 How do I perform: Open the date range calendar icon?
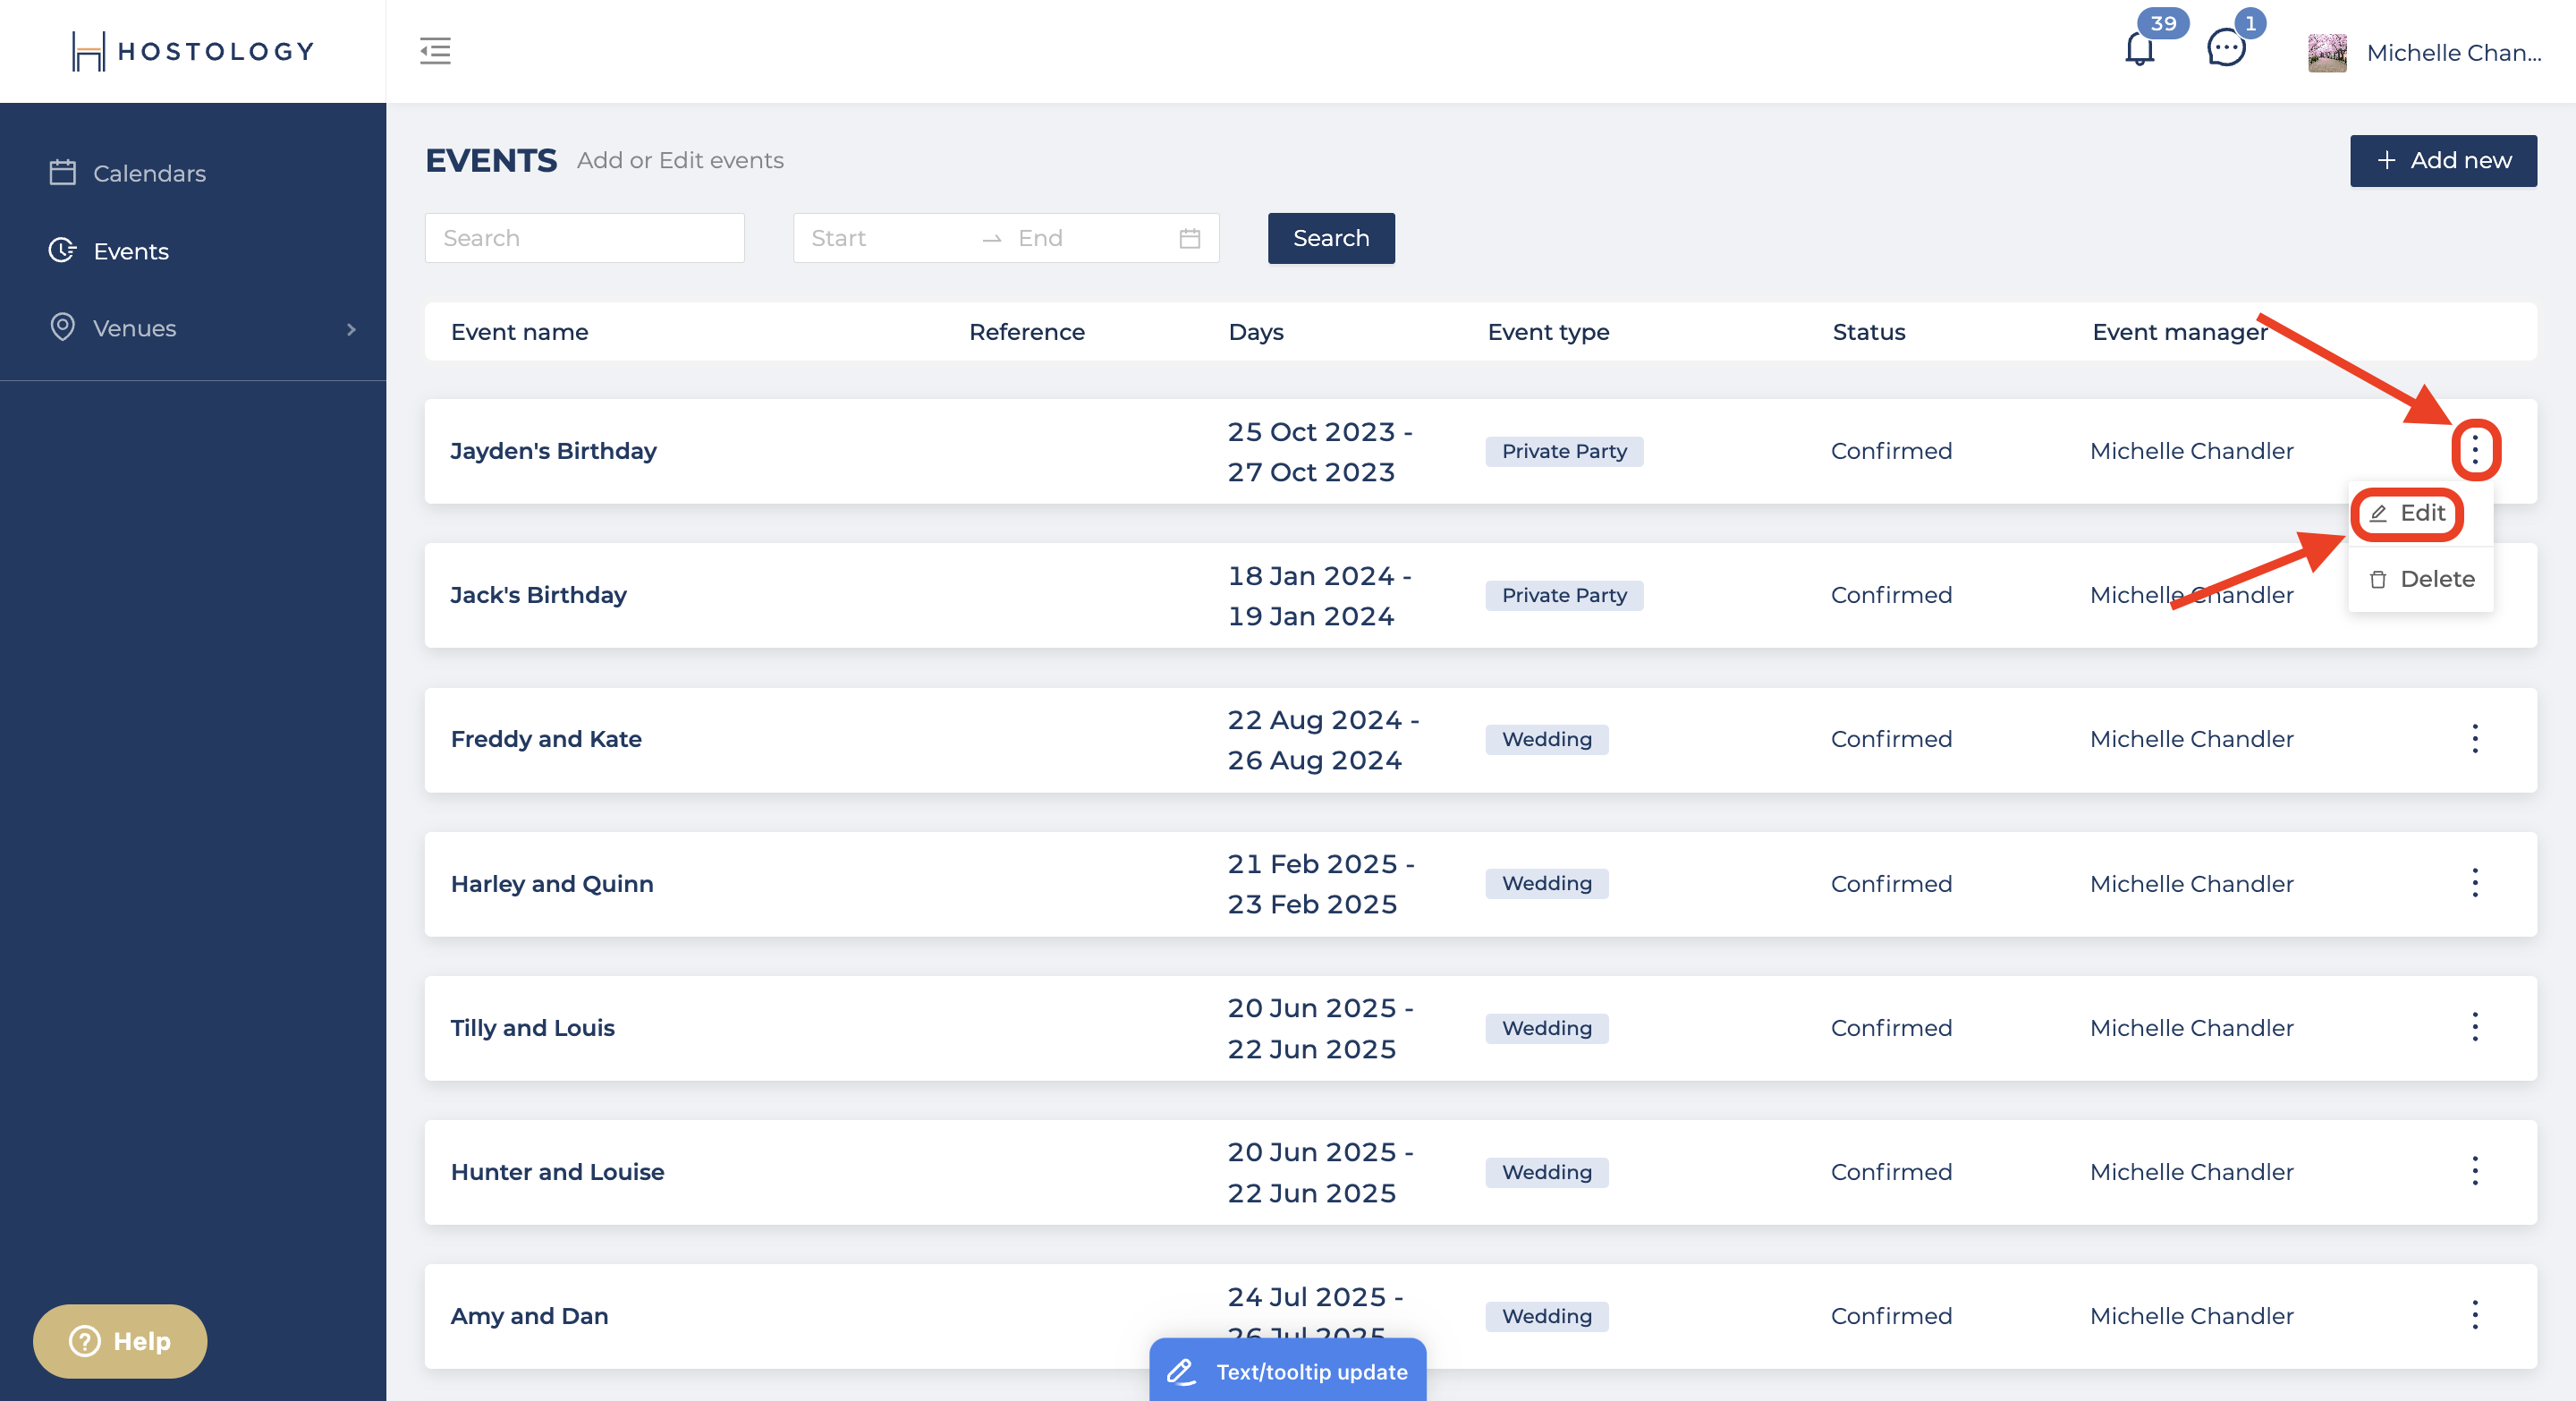point(1189,239)
